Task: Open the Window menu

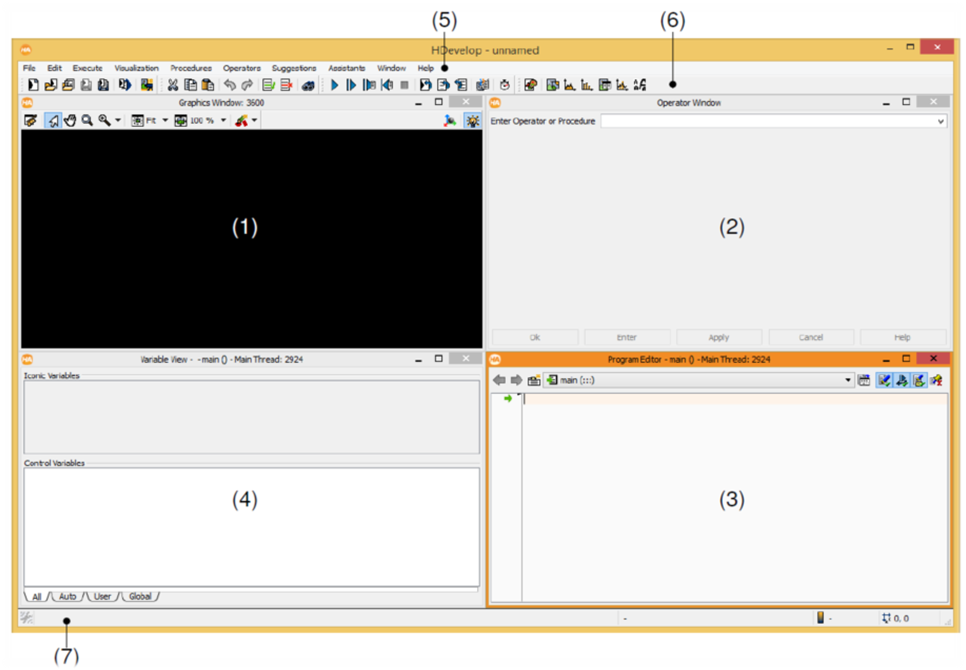Action: [x=391, y=68]
